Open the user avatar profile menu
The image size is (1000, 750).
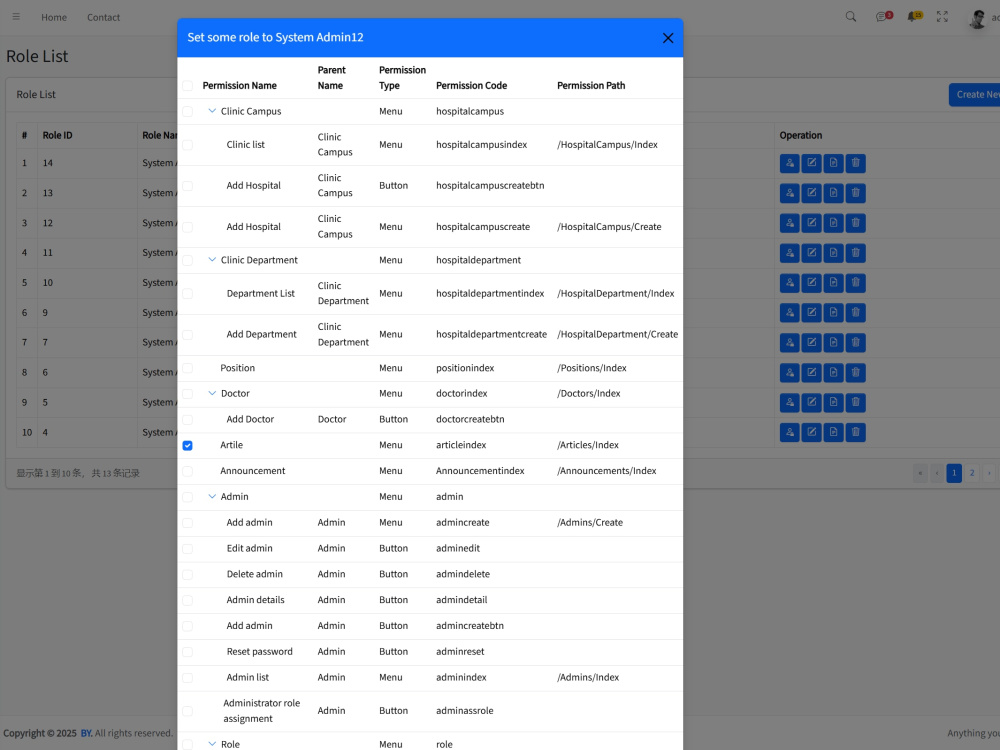point(978,18)
